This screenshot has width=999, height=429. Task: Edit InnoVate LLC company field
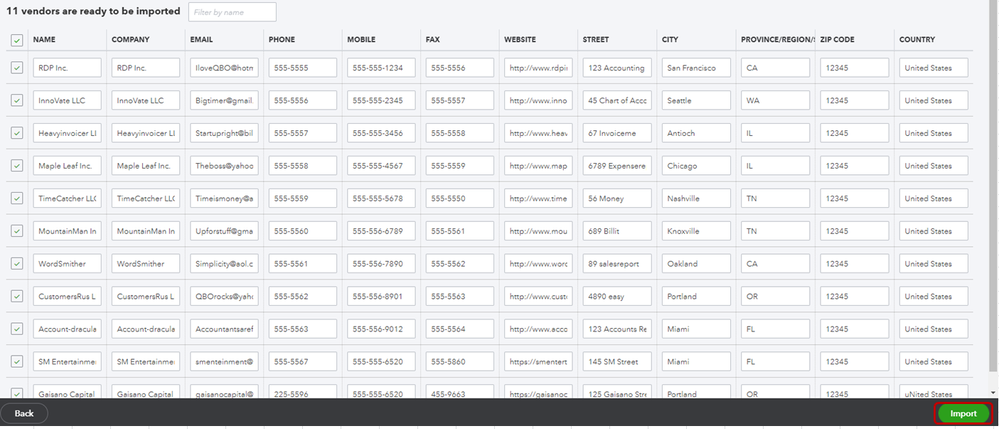(145, 100)
